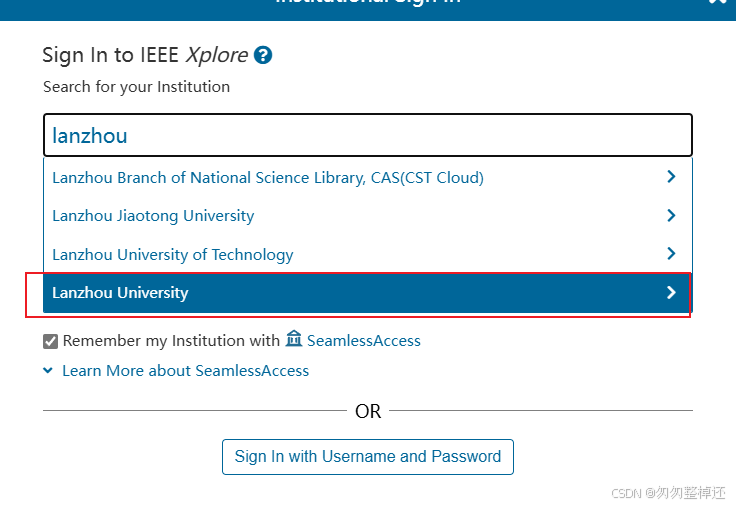Click the Remember my Institution label text
Screen dimensions: 736x506
(x=171, y=341)
